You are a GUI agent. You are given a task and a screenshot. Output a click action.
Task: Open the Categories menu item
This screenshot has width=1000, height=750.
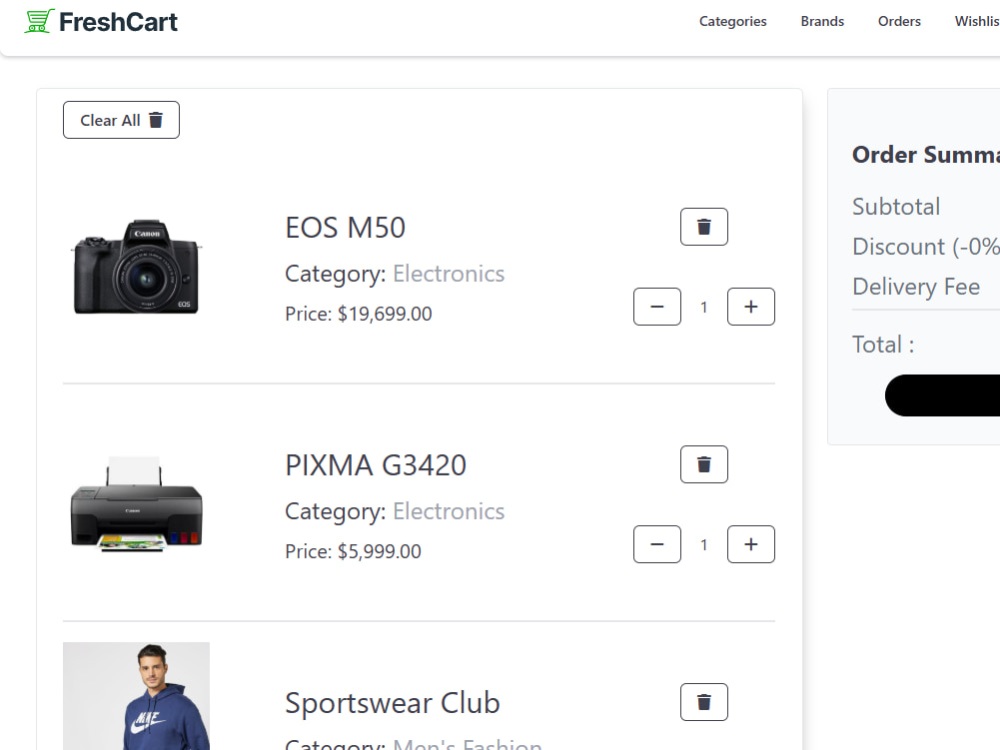pos(733,21)
